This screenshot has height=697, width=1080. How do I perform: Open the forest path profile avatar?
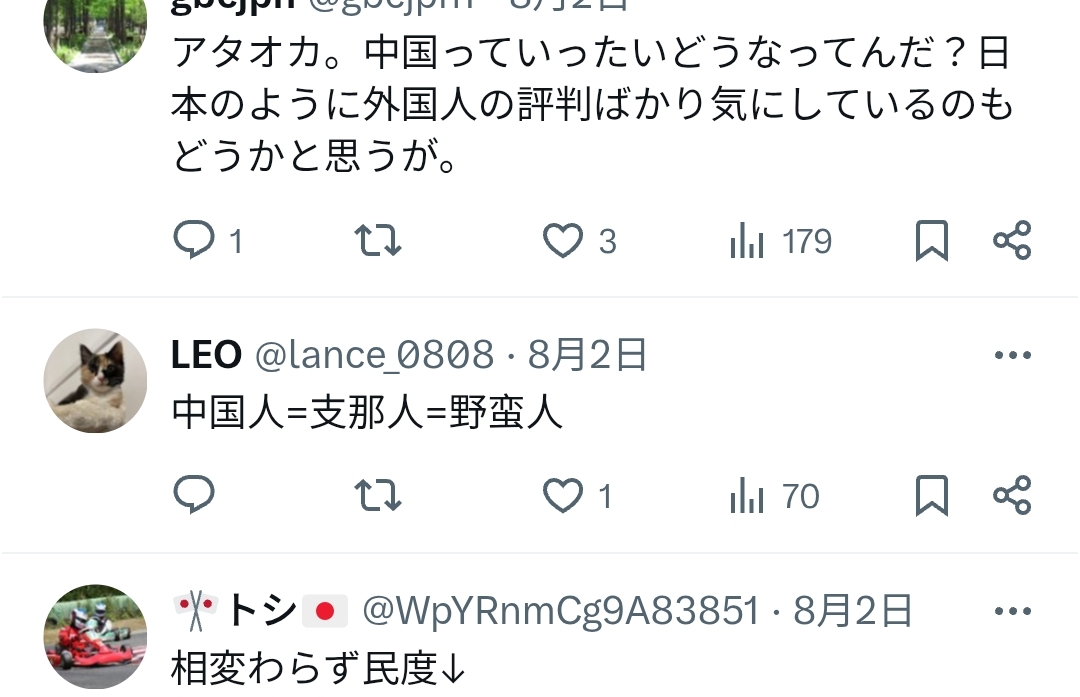(95, 28)
